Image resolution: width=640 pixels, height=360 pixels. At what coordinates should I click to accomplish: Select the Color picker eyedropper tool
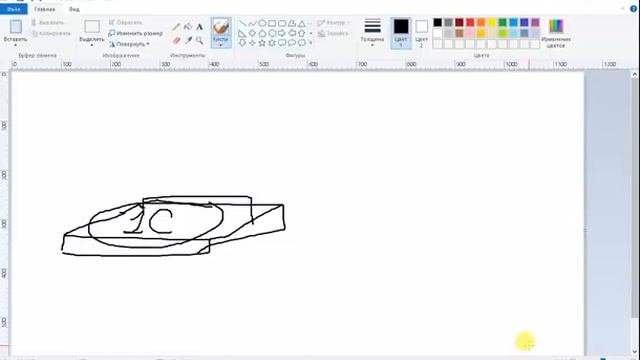[x=188, y=40]
